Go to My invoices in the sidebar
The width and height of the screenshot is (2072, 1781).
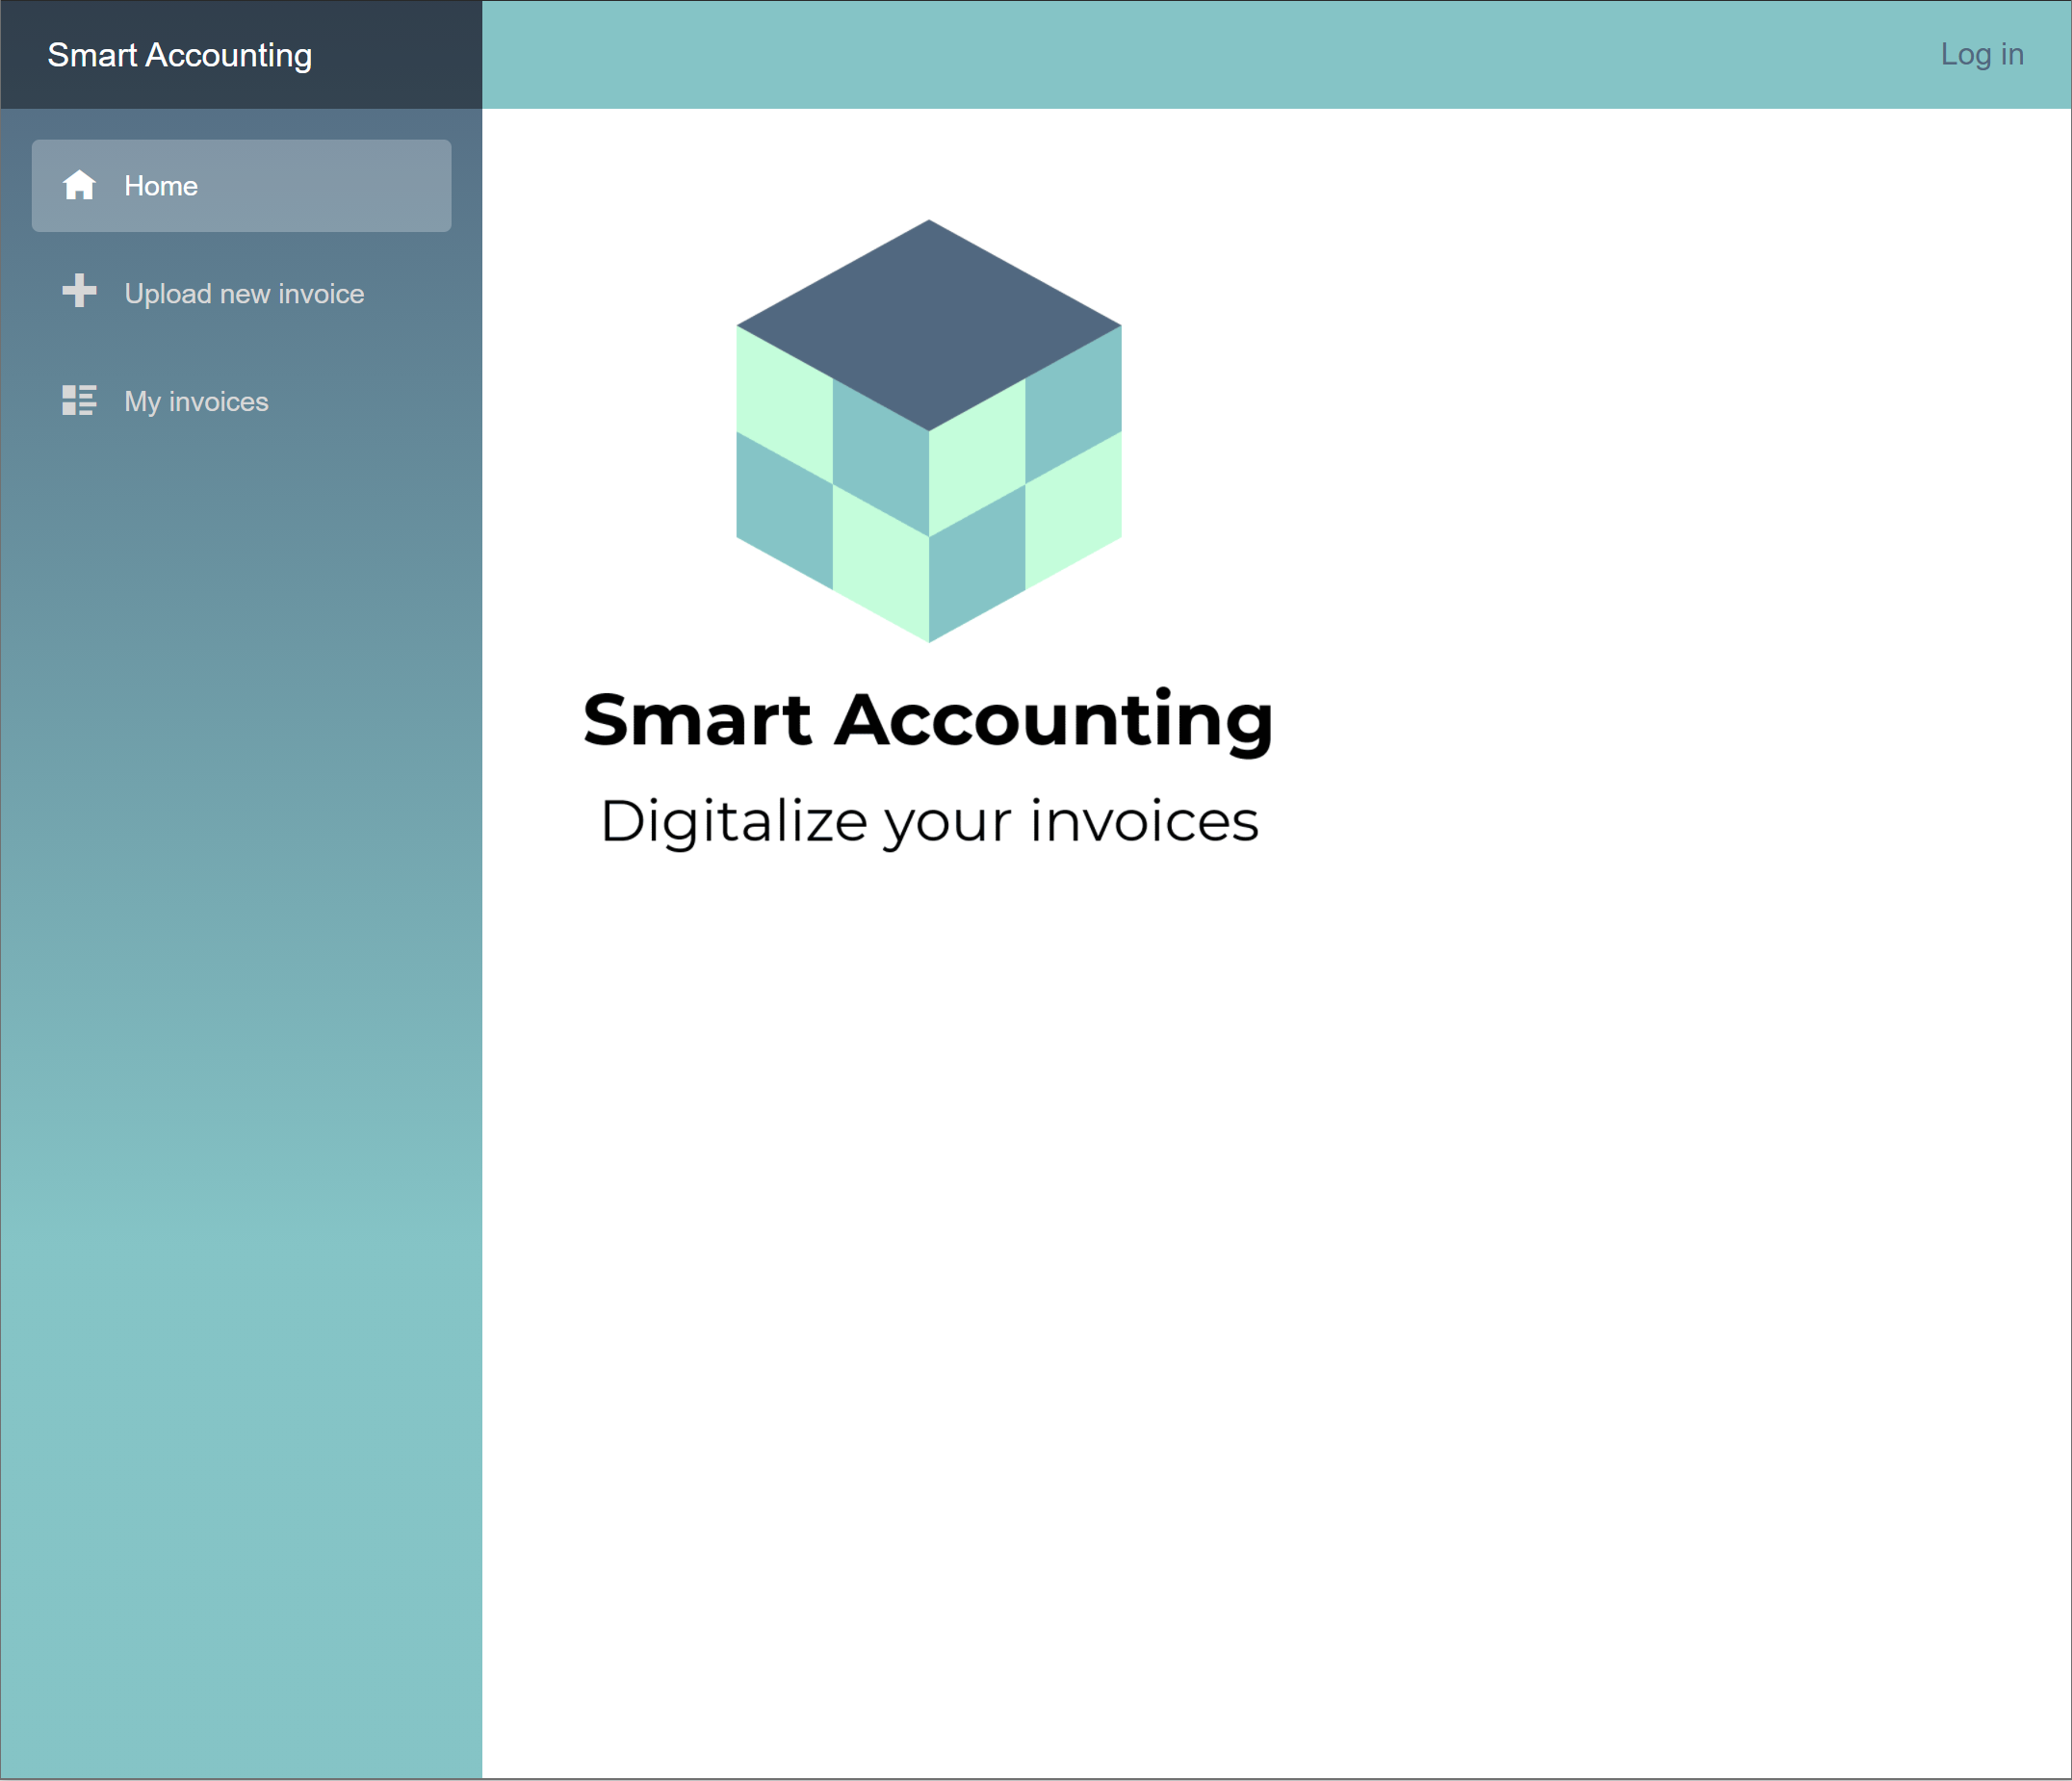point(196,402)
